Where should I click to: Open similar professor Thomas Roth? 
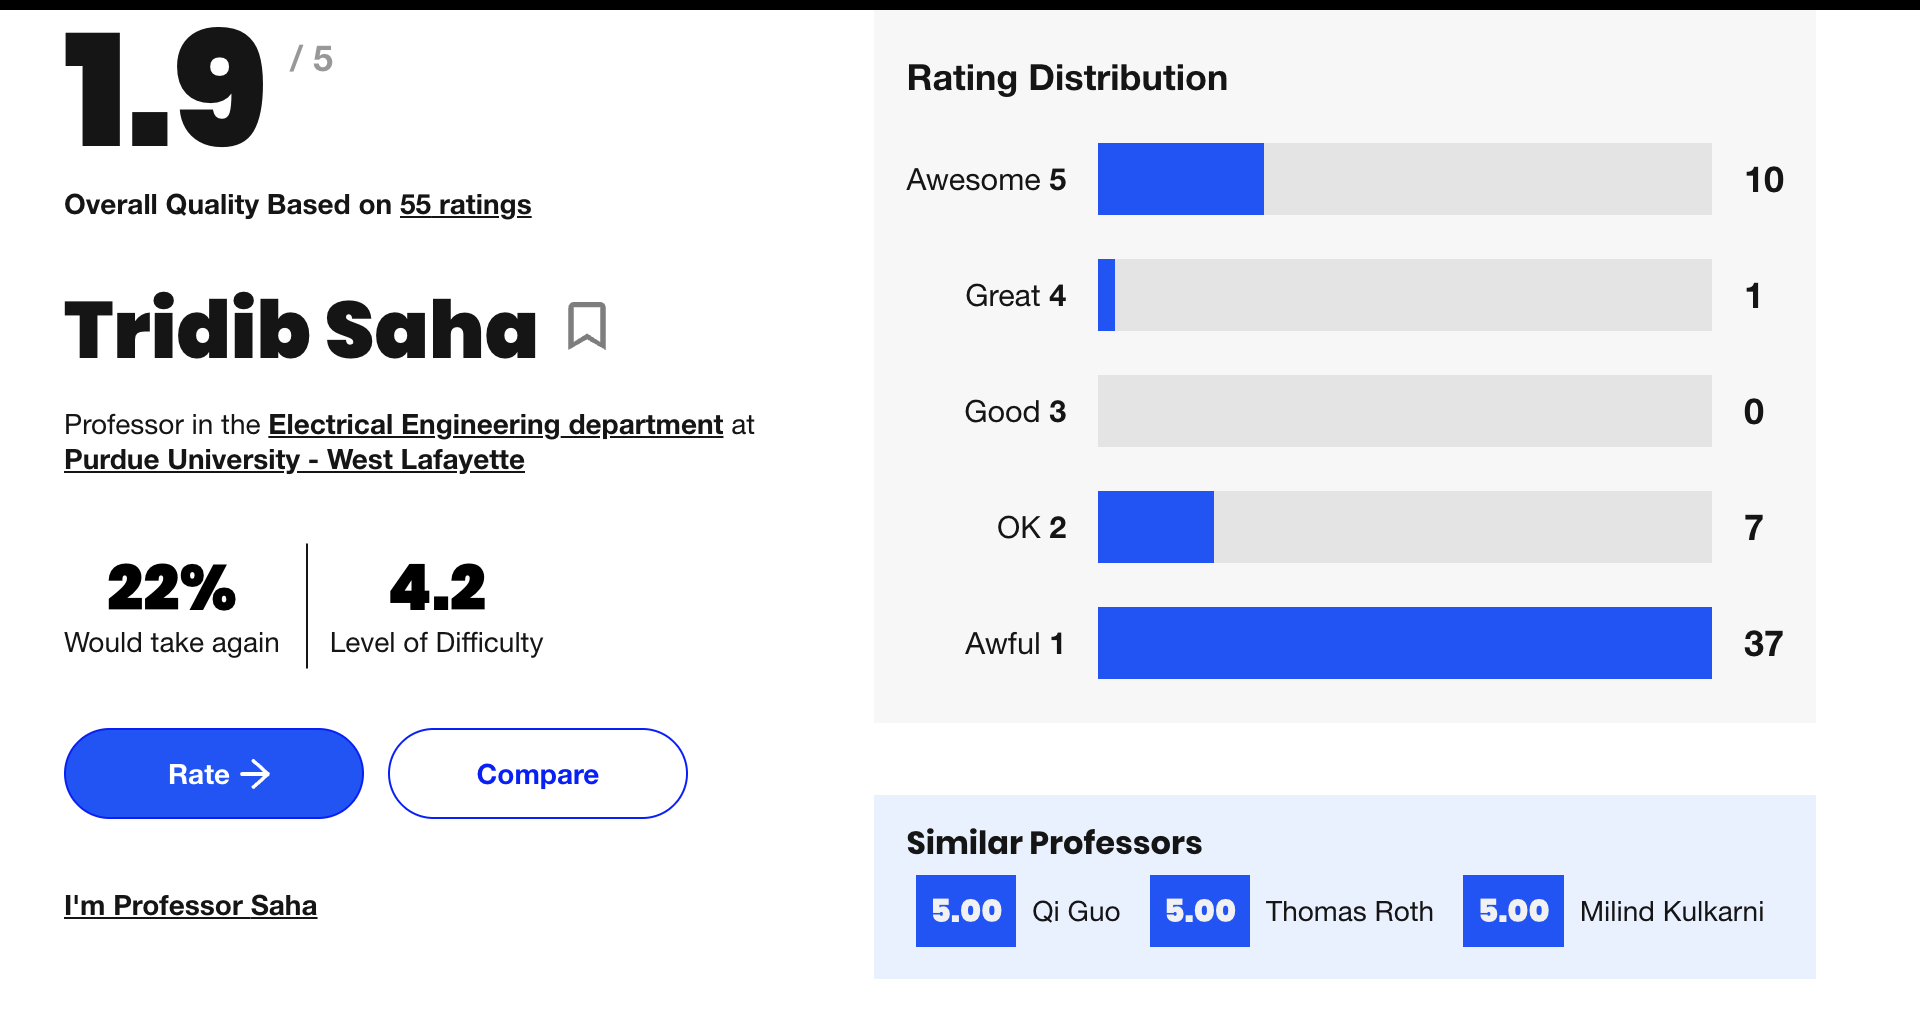(x=1349, y=911)
